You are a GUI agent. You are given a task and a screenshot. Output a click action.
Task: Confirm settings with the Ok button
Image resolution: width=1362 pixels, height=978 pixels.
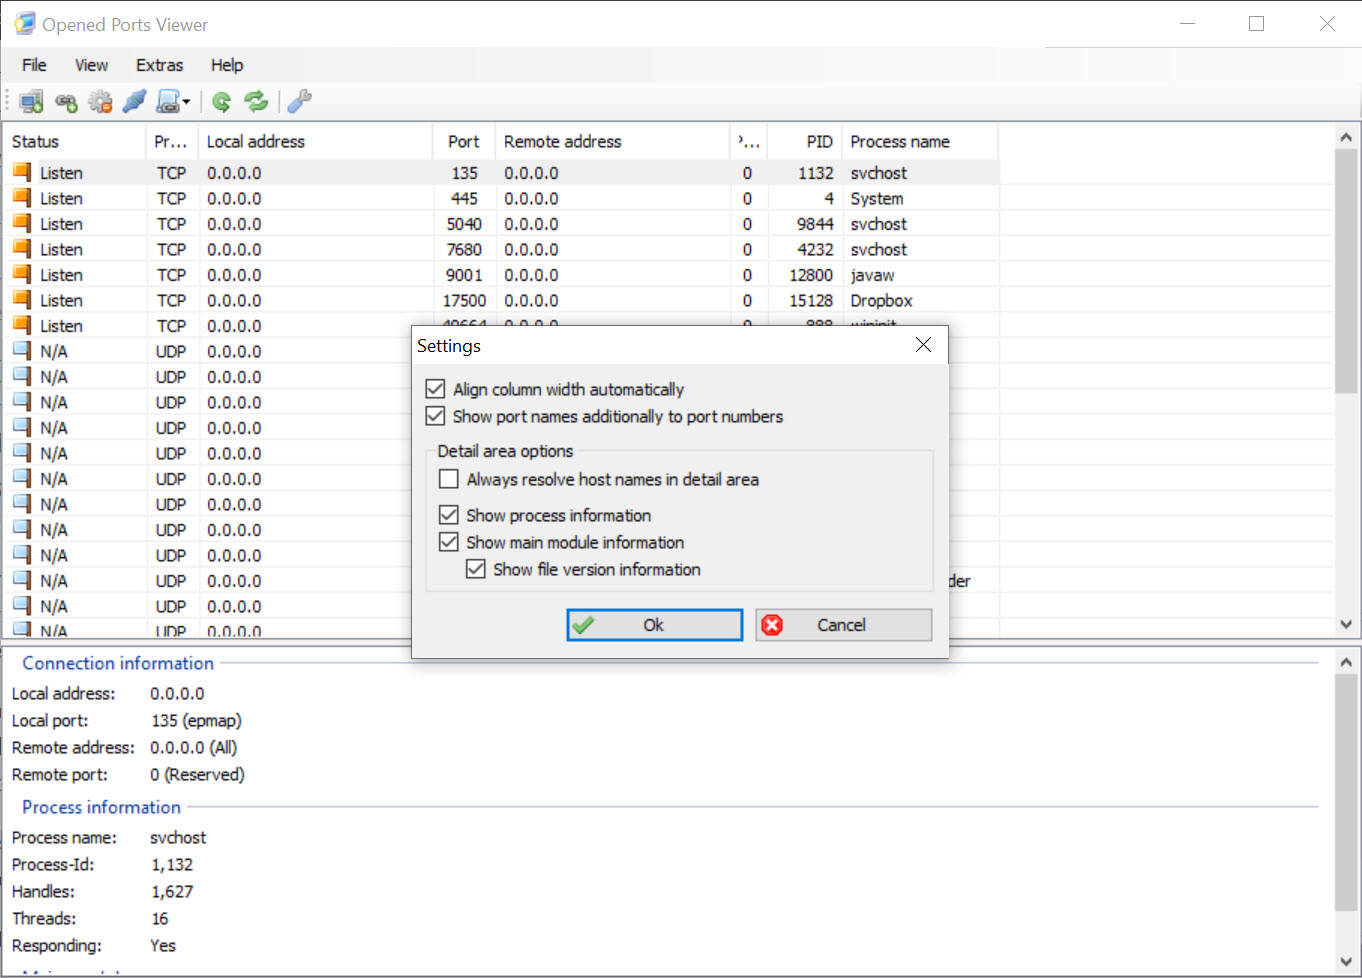[x=654, y=625]
